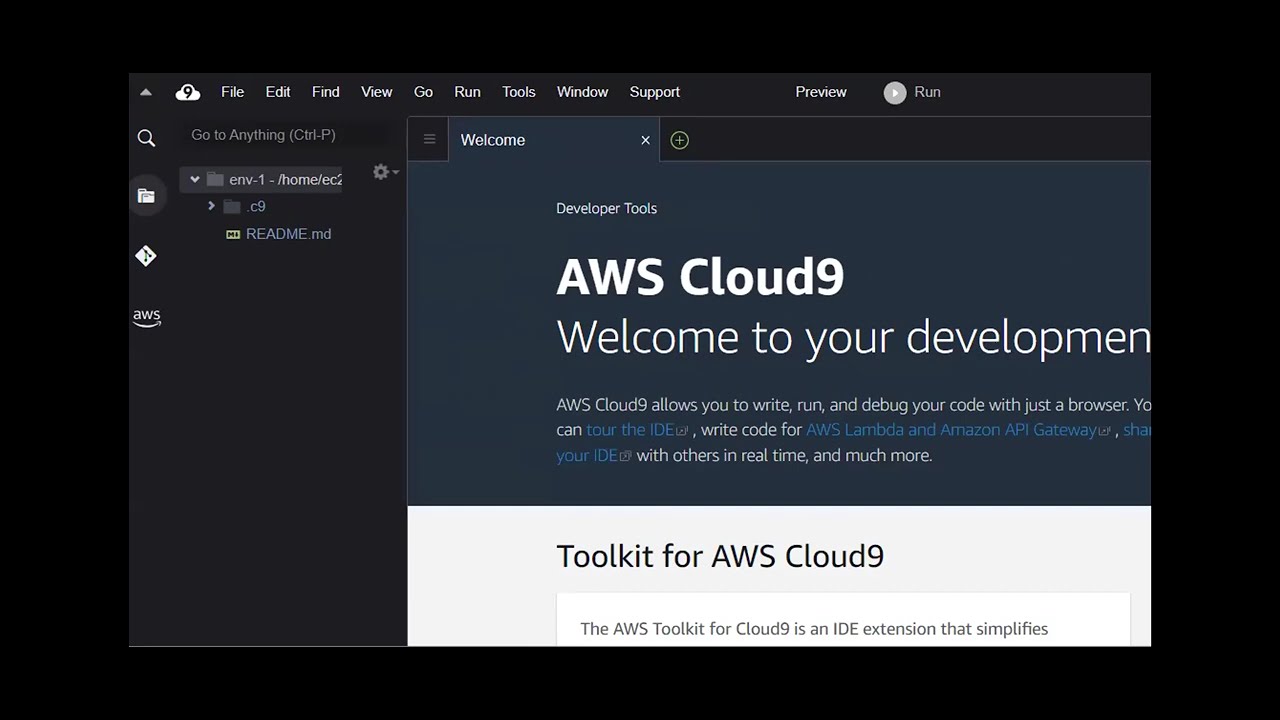Open the Source Control git icon
Image resolution: width=1280 pixels, height=720 pixels.
click(x=146, y=256)
